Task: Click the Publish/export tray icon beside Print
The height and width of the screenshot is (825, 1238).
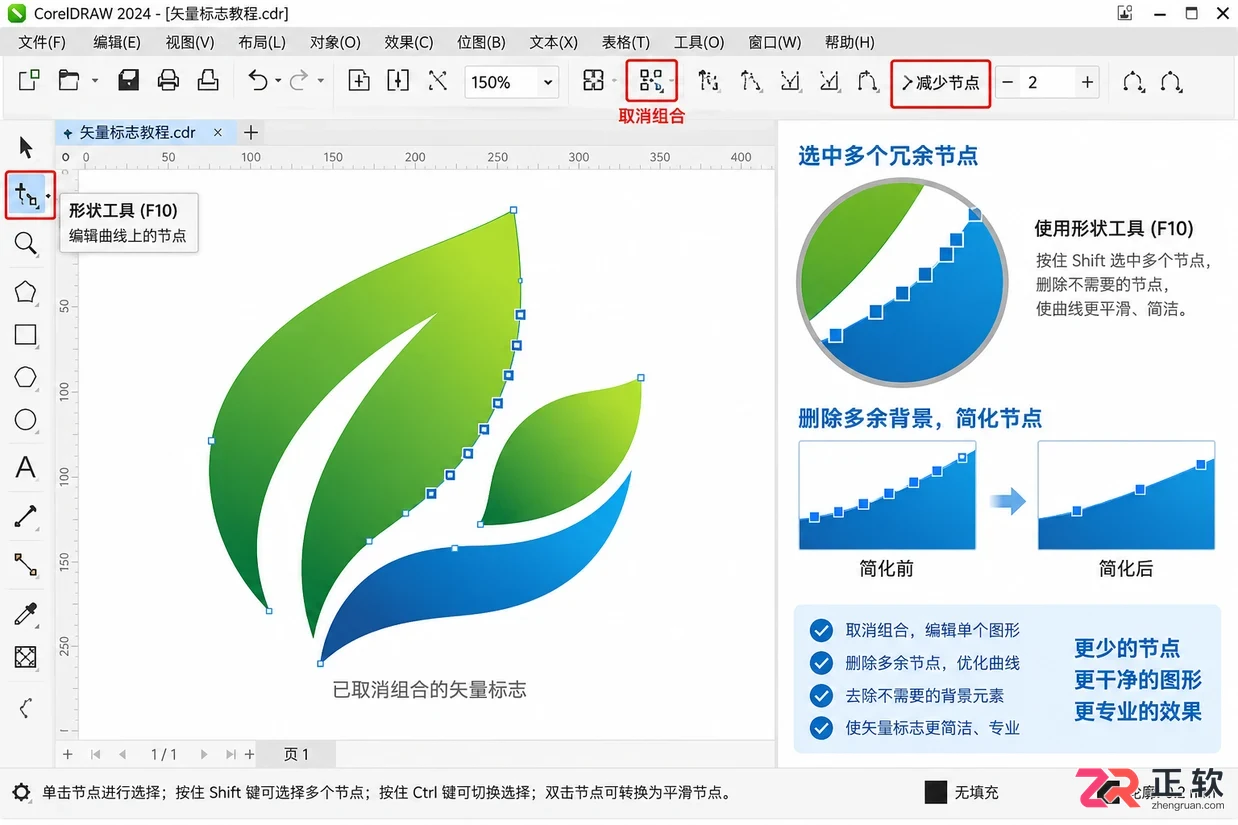Action: click(208, 81)
